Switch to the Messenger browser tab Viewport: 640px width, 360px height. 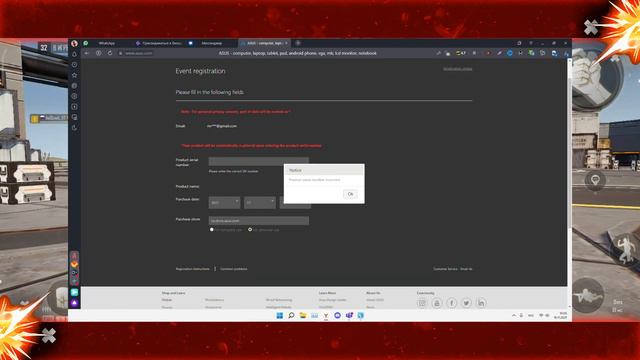click(211, 43)
